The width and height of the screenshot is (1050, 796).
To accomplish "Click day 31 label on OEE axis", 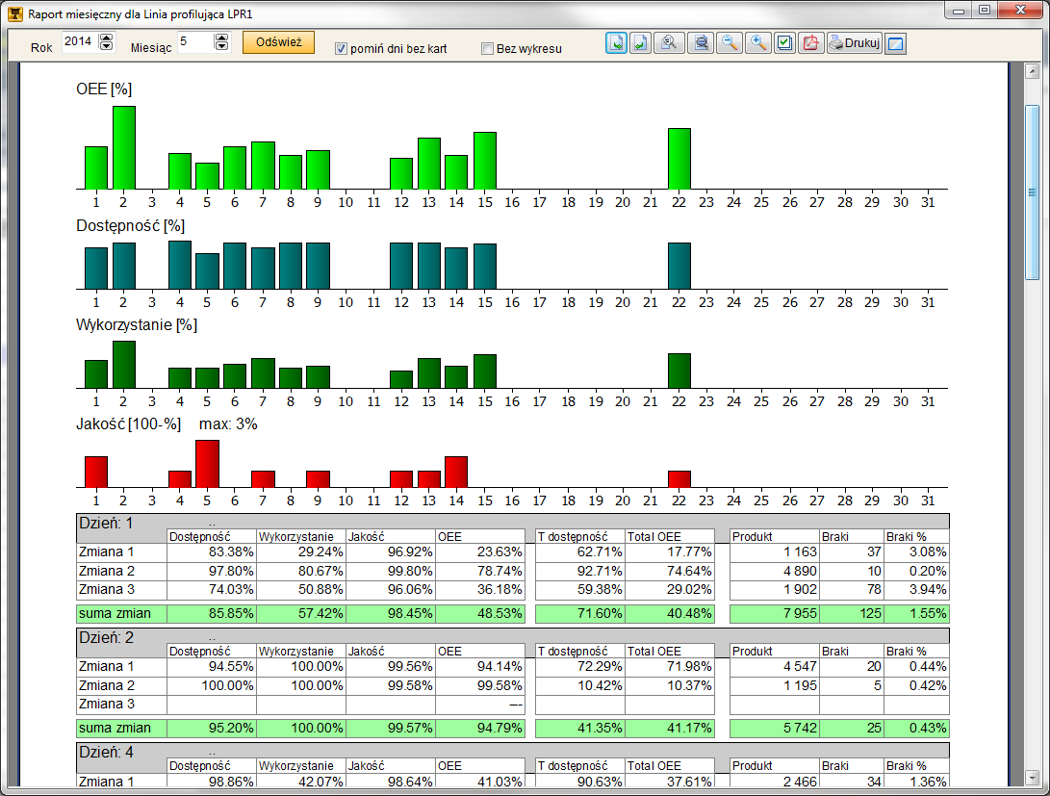I will (927, 202).
